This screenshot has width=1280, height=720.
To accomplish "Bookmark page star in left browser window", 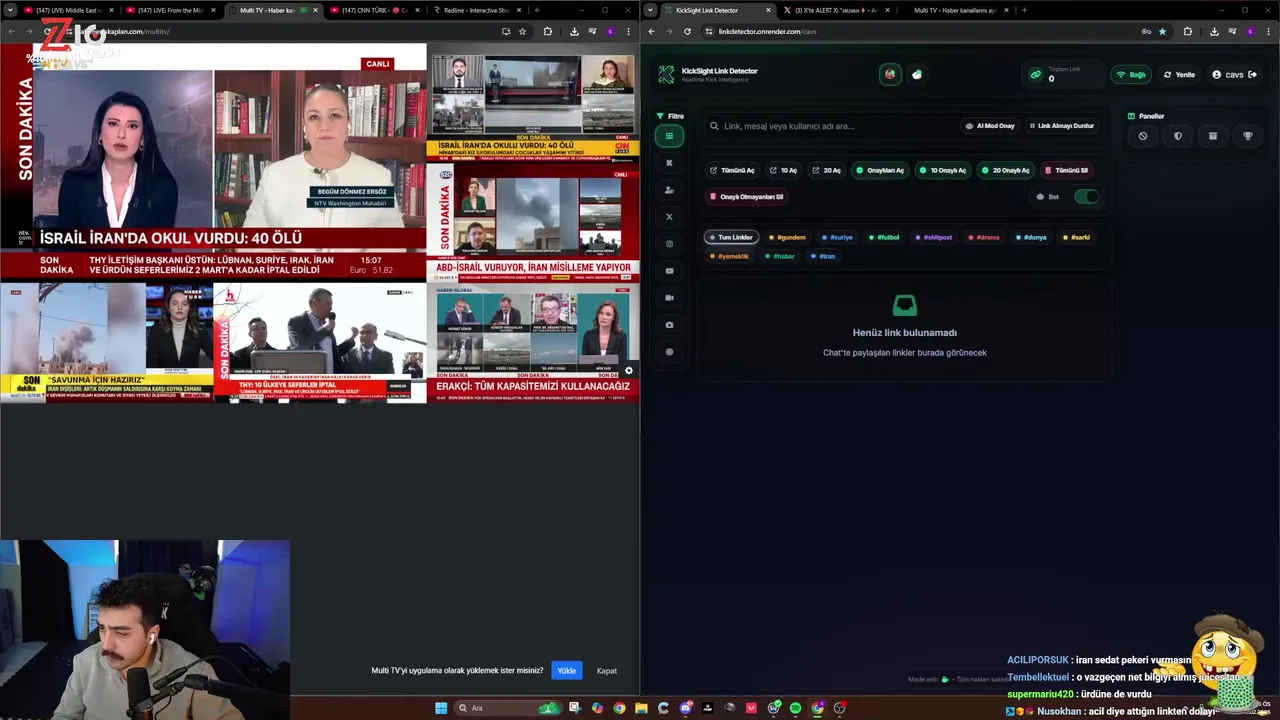I will click(x=522, y=31).
